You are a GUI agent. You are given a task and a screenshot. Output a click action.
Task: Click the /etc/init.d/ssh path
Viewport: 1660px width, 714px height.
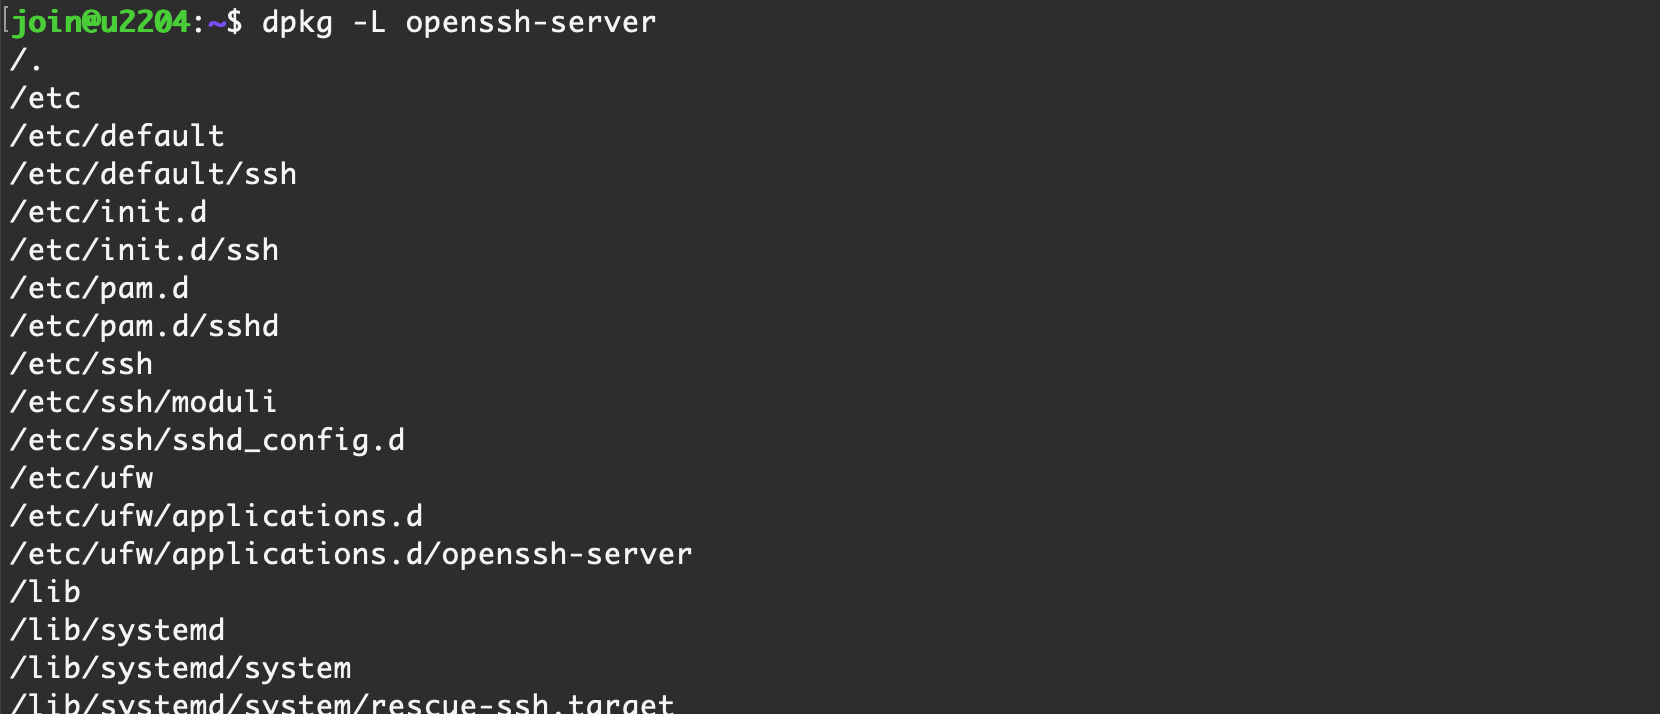[144, 250]
